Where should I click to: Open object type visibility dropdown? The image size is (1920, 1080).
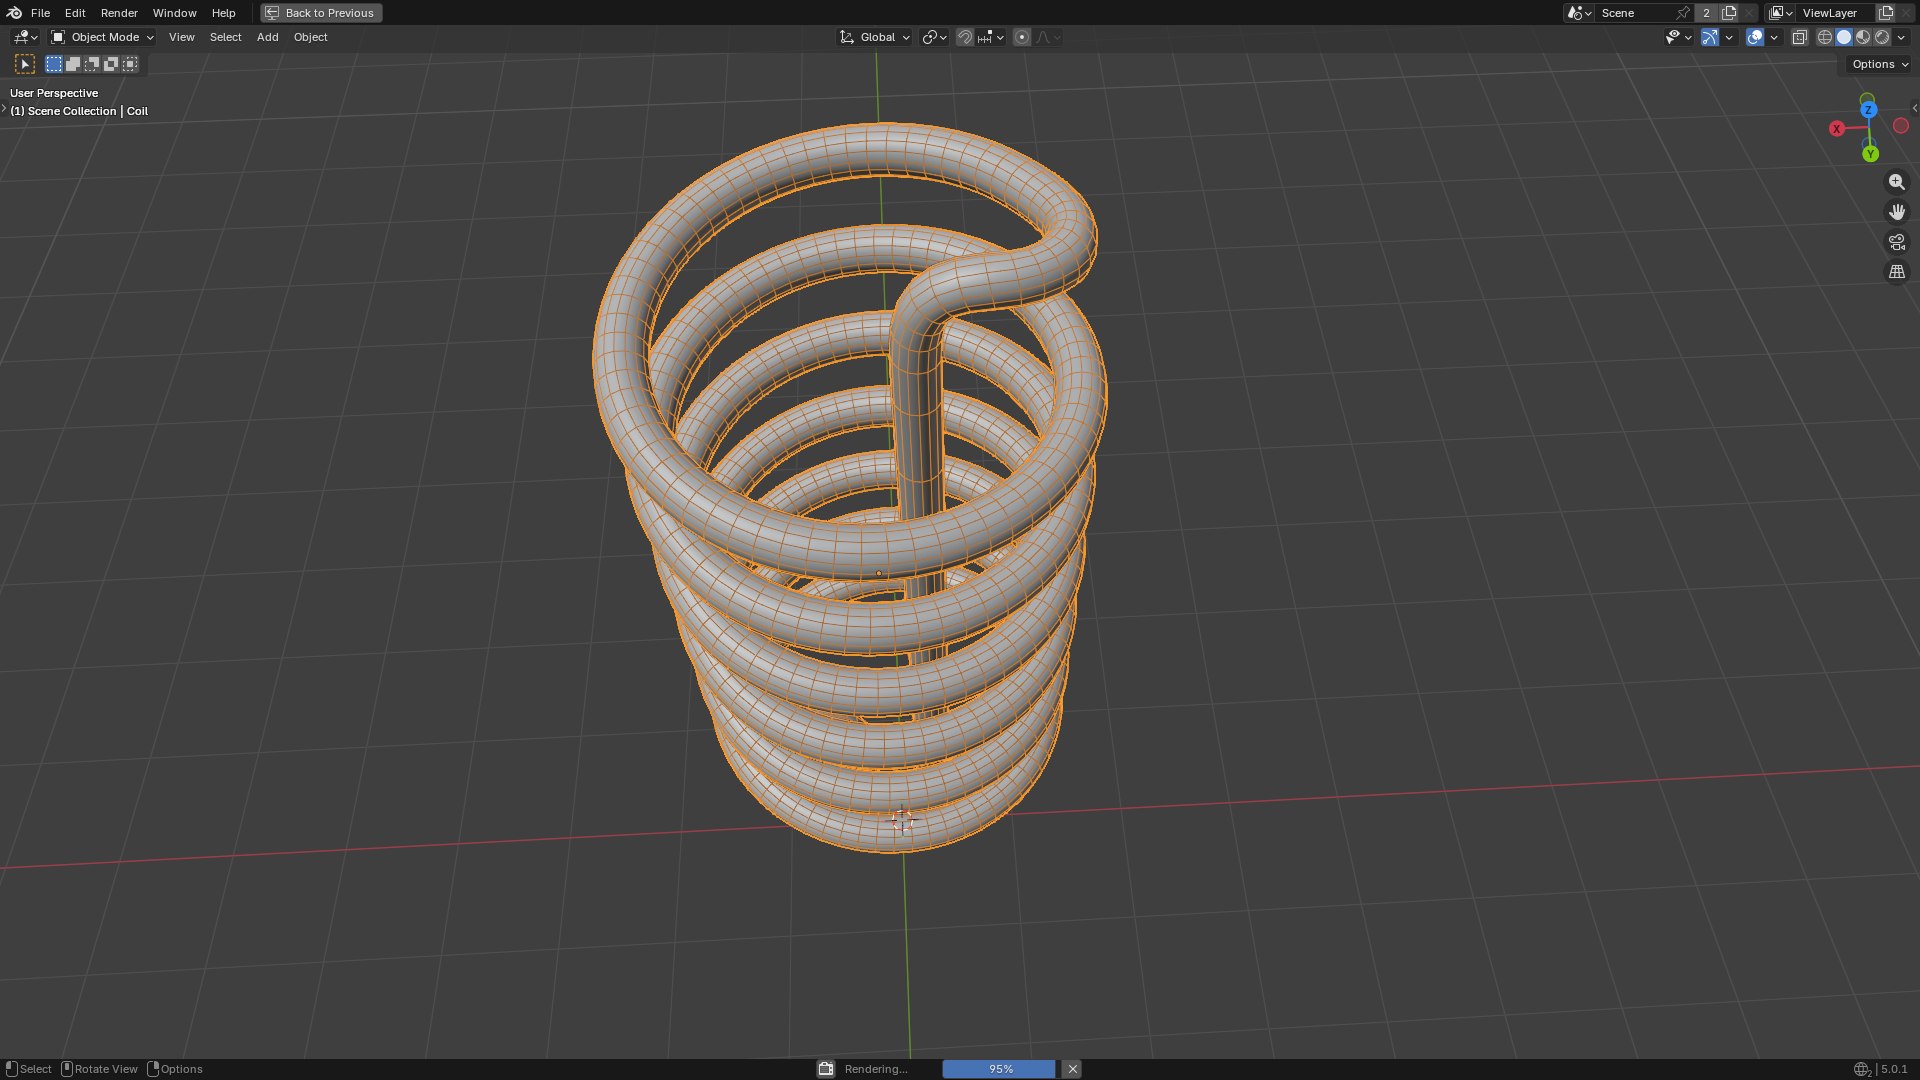[1678, 37]
